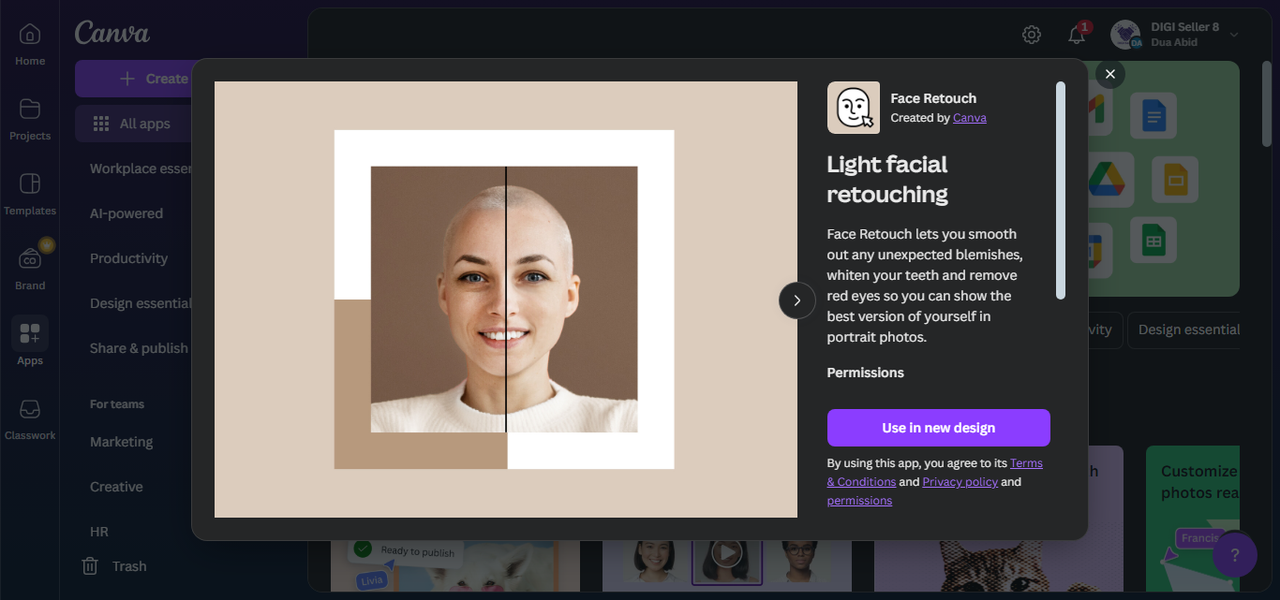This screenshot has width=1280, height=600.
Task: Show next preview image arrow
Action: [797, 300]
